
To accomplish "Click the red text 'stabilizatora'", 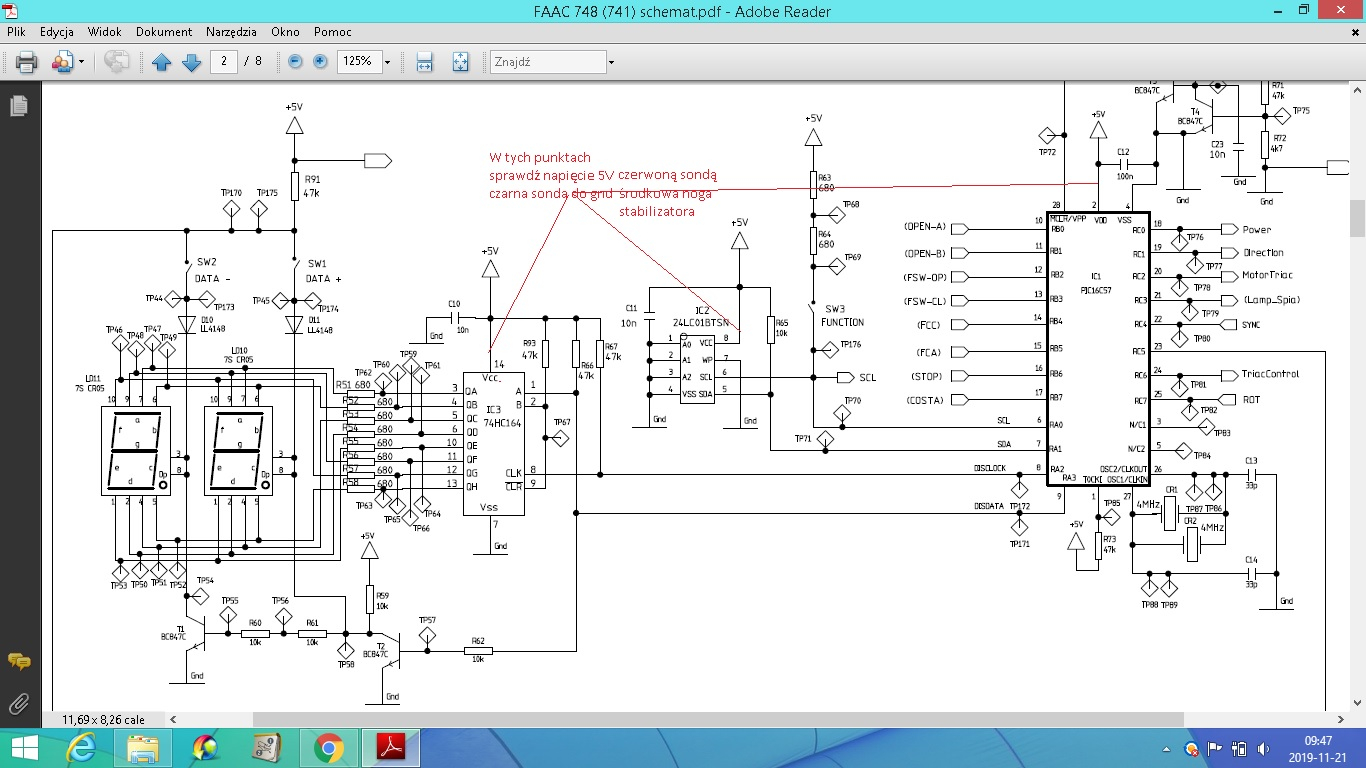I will pos(657,211).
